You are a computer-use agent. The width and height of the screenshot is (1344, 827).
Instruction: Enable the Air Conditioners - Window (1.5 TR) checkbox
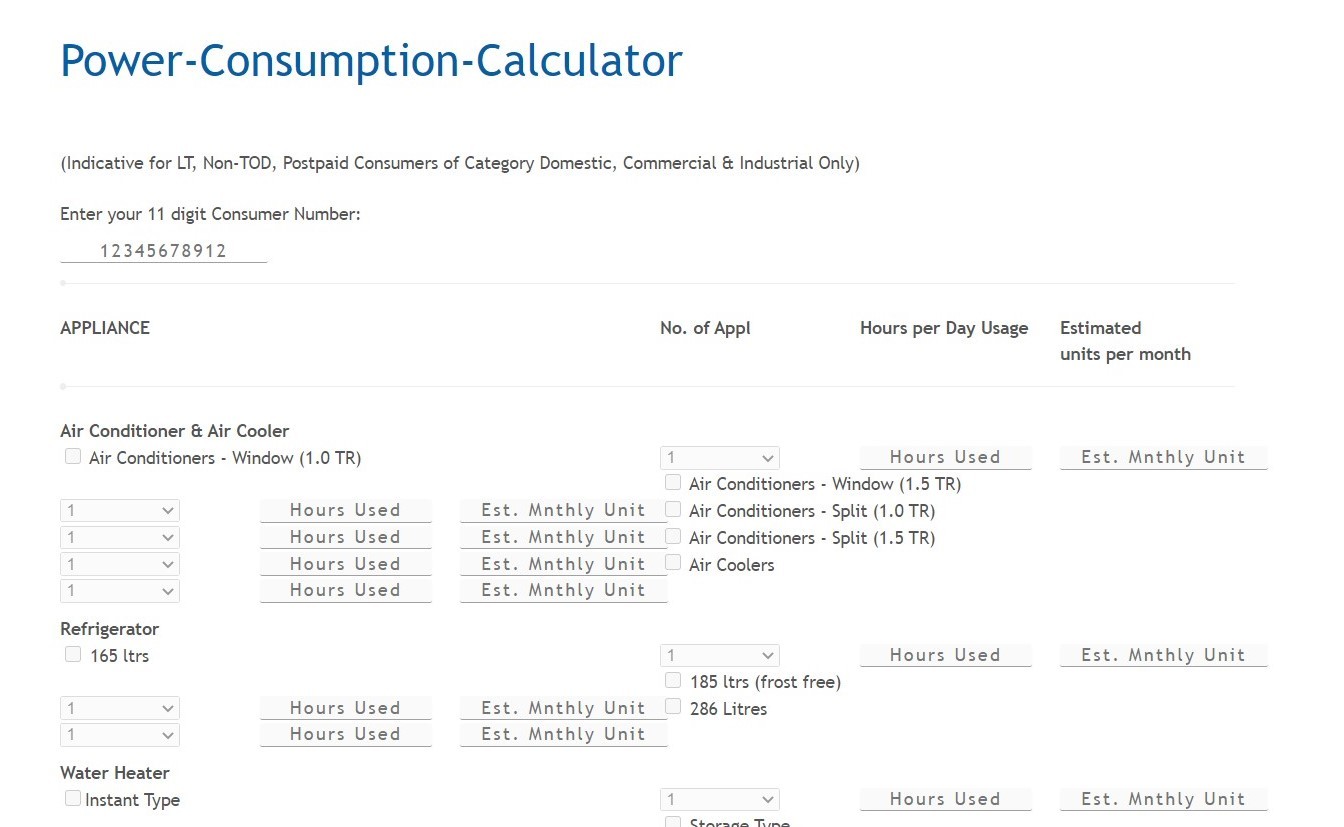click(x=673, y=482)
